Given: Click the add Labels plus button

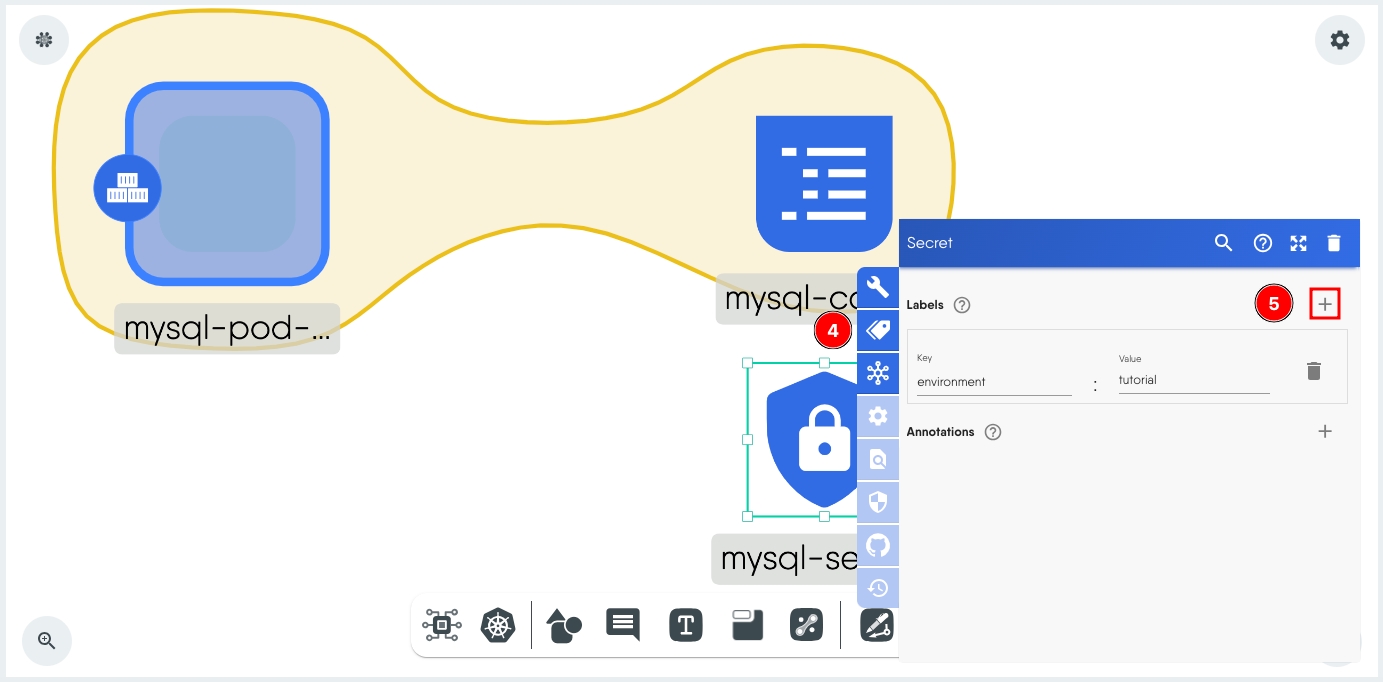Looking at the screenshot, I should coord(1325,303).
